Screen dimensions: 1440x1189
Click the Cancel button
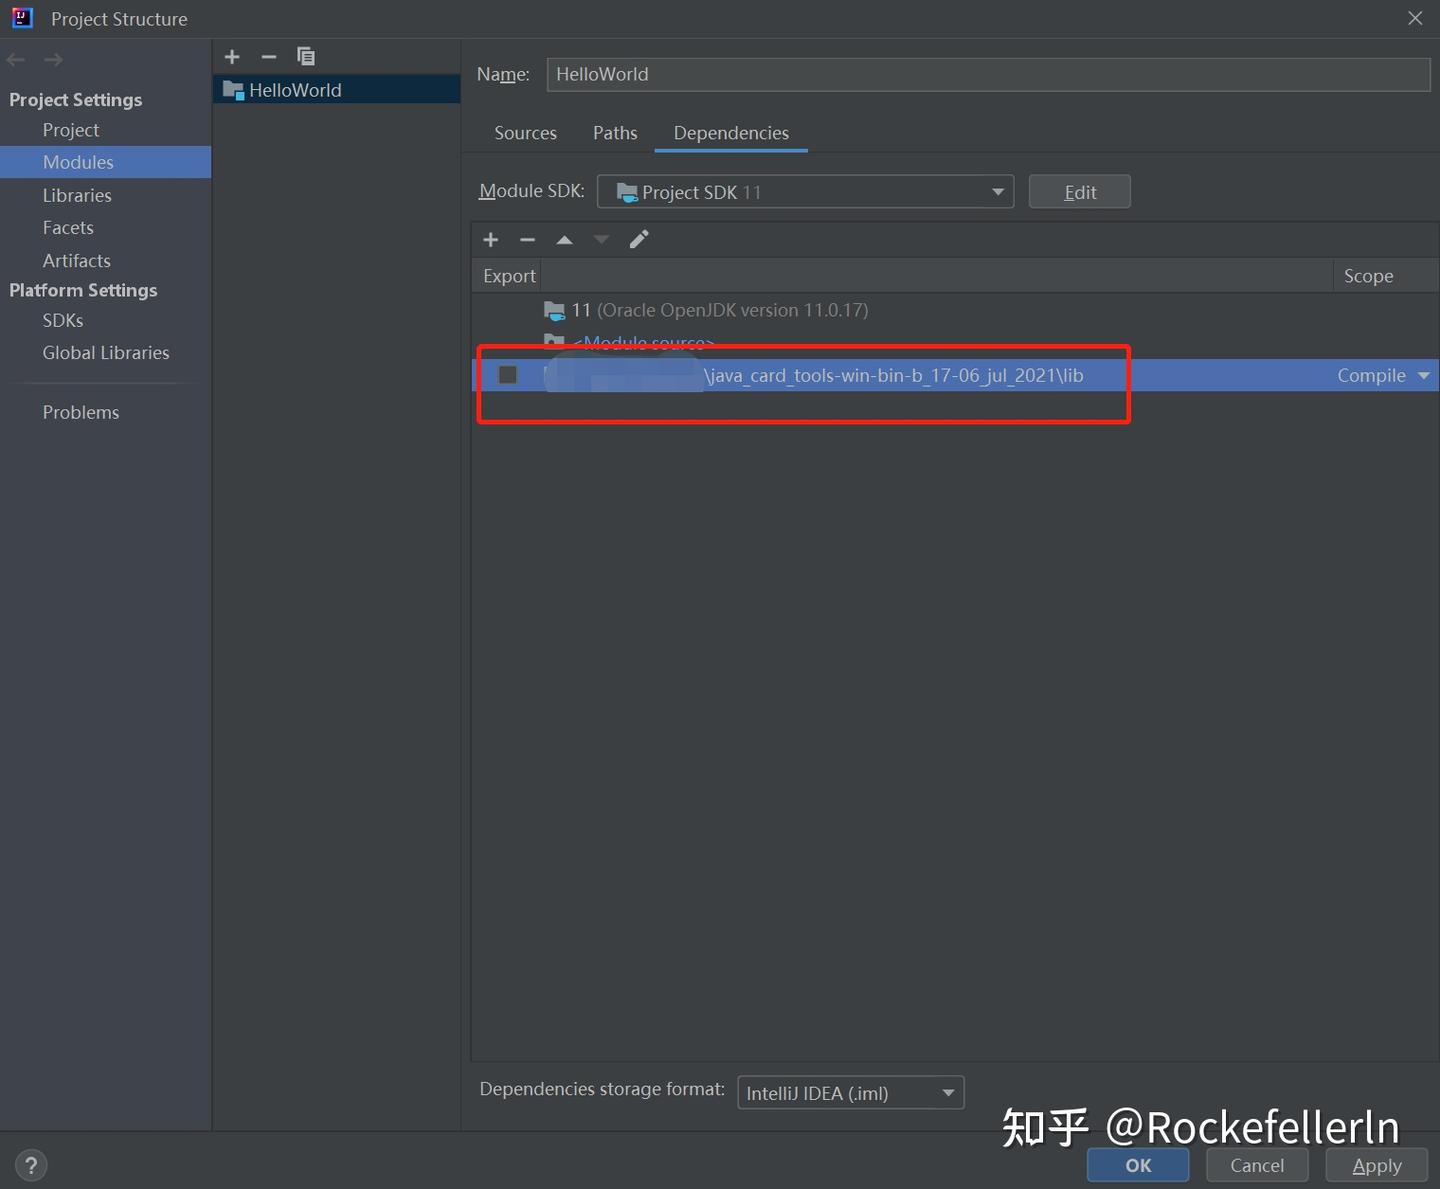[1257, 1165]
